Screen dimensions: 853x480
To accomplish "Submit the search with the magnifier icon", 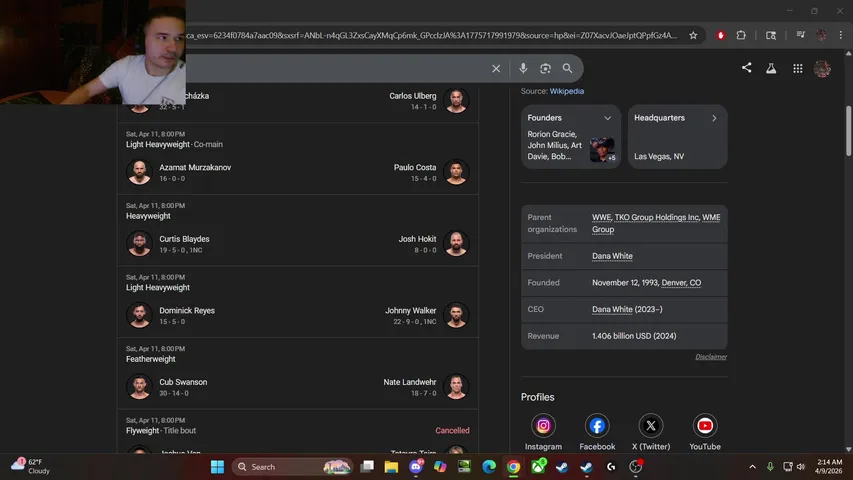I will (567, 69).
